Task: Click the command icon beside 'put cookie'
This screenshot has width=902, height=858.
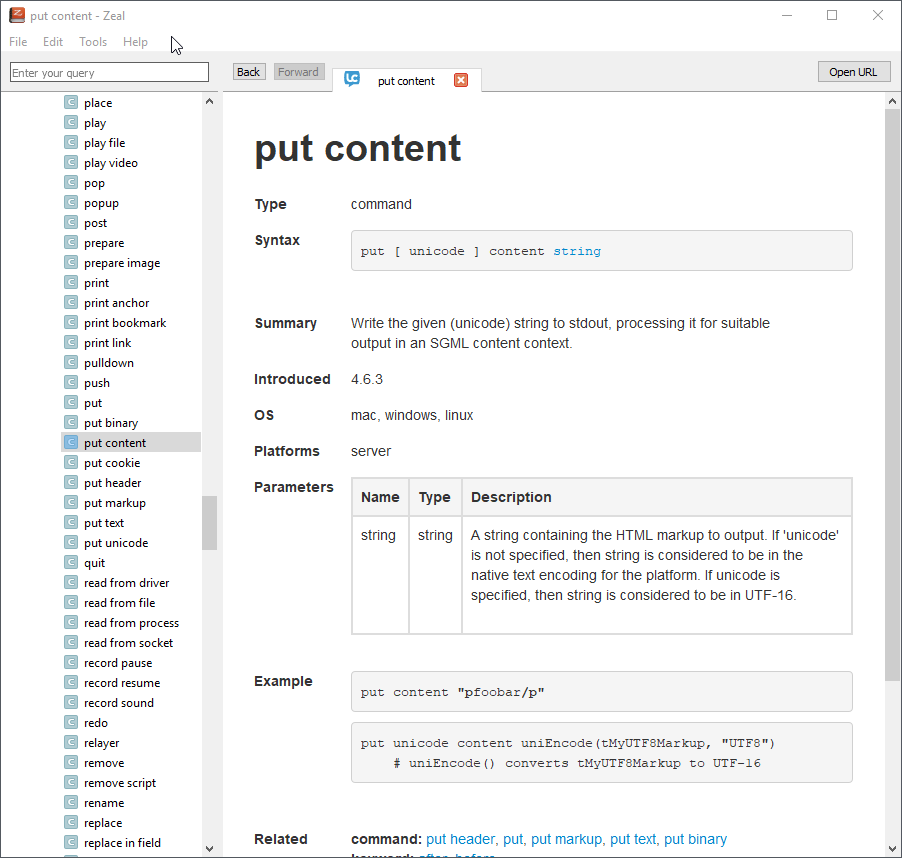Action: pos(71,463)
